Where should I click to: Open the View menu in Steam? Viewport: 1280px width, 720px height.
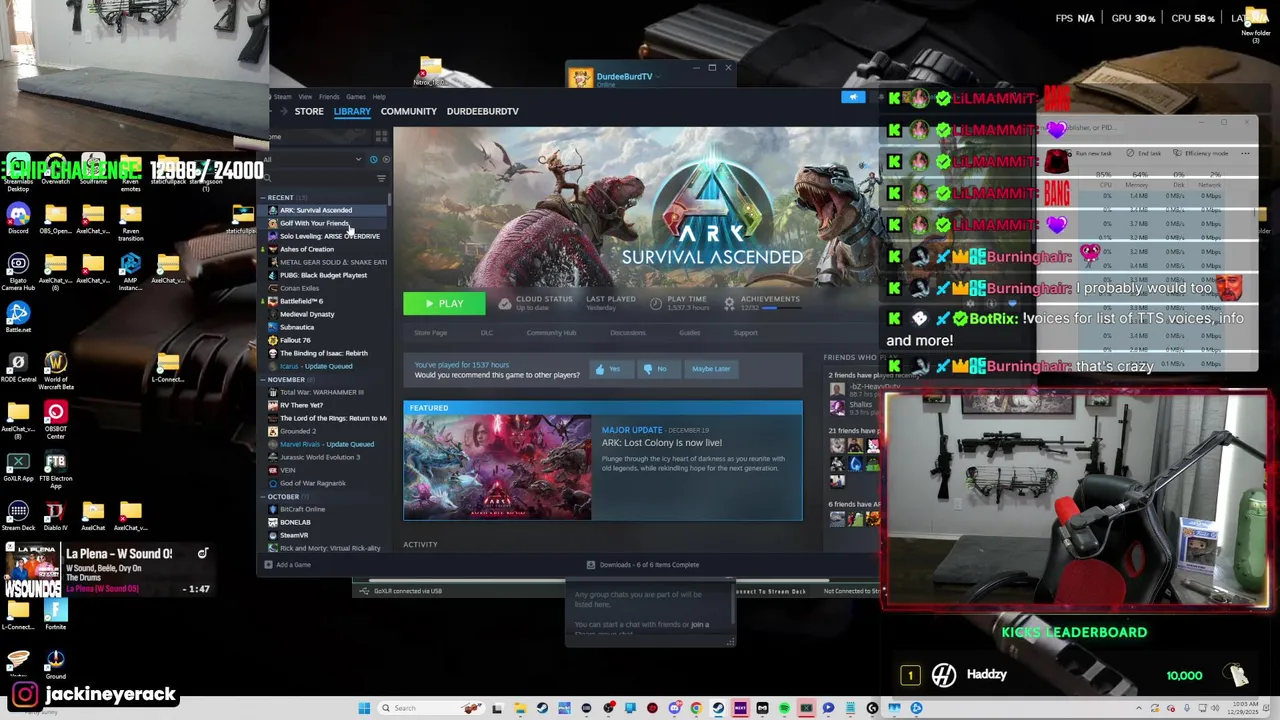305,97
